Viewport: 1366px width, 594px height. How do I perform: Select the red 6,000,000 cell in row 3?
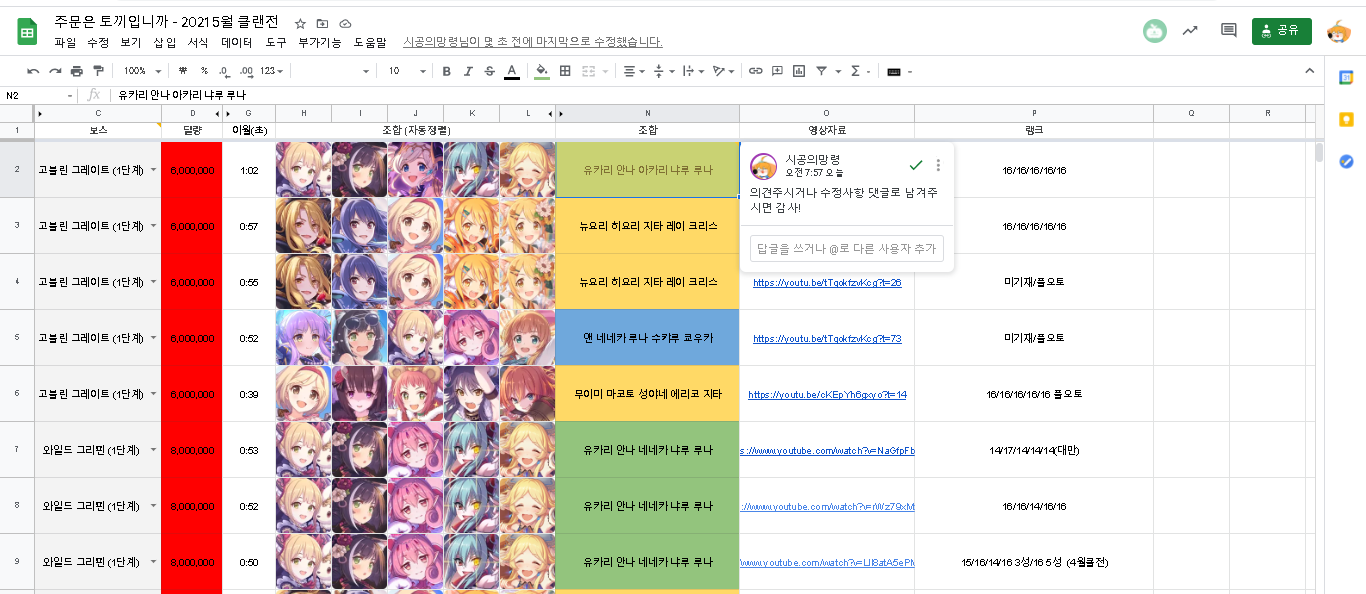point(191,226)
